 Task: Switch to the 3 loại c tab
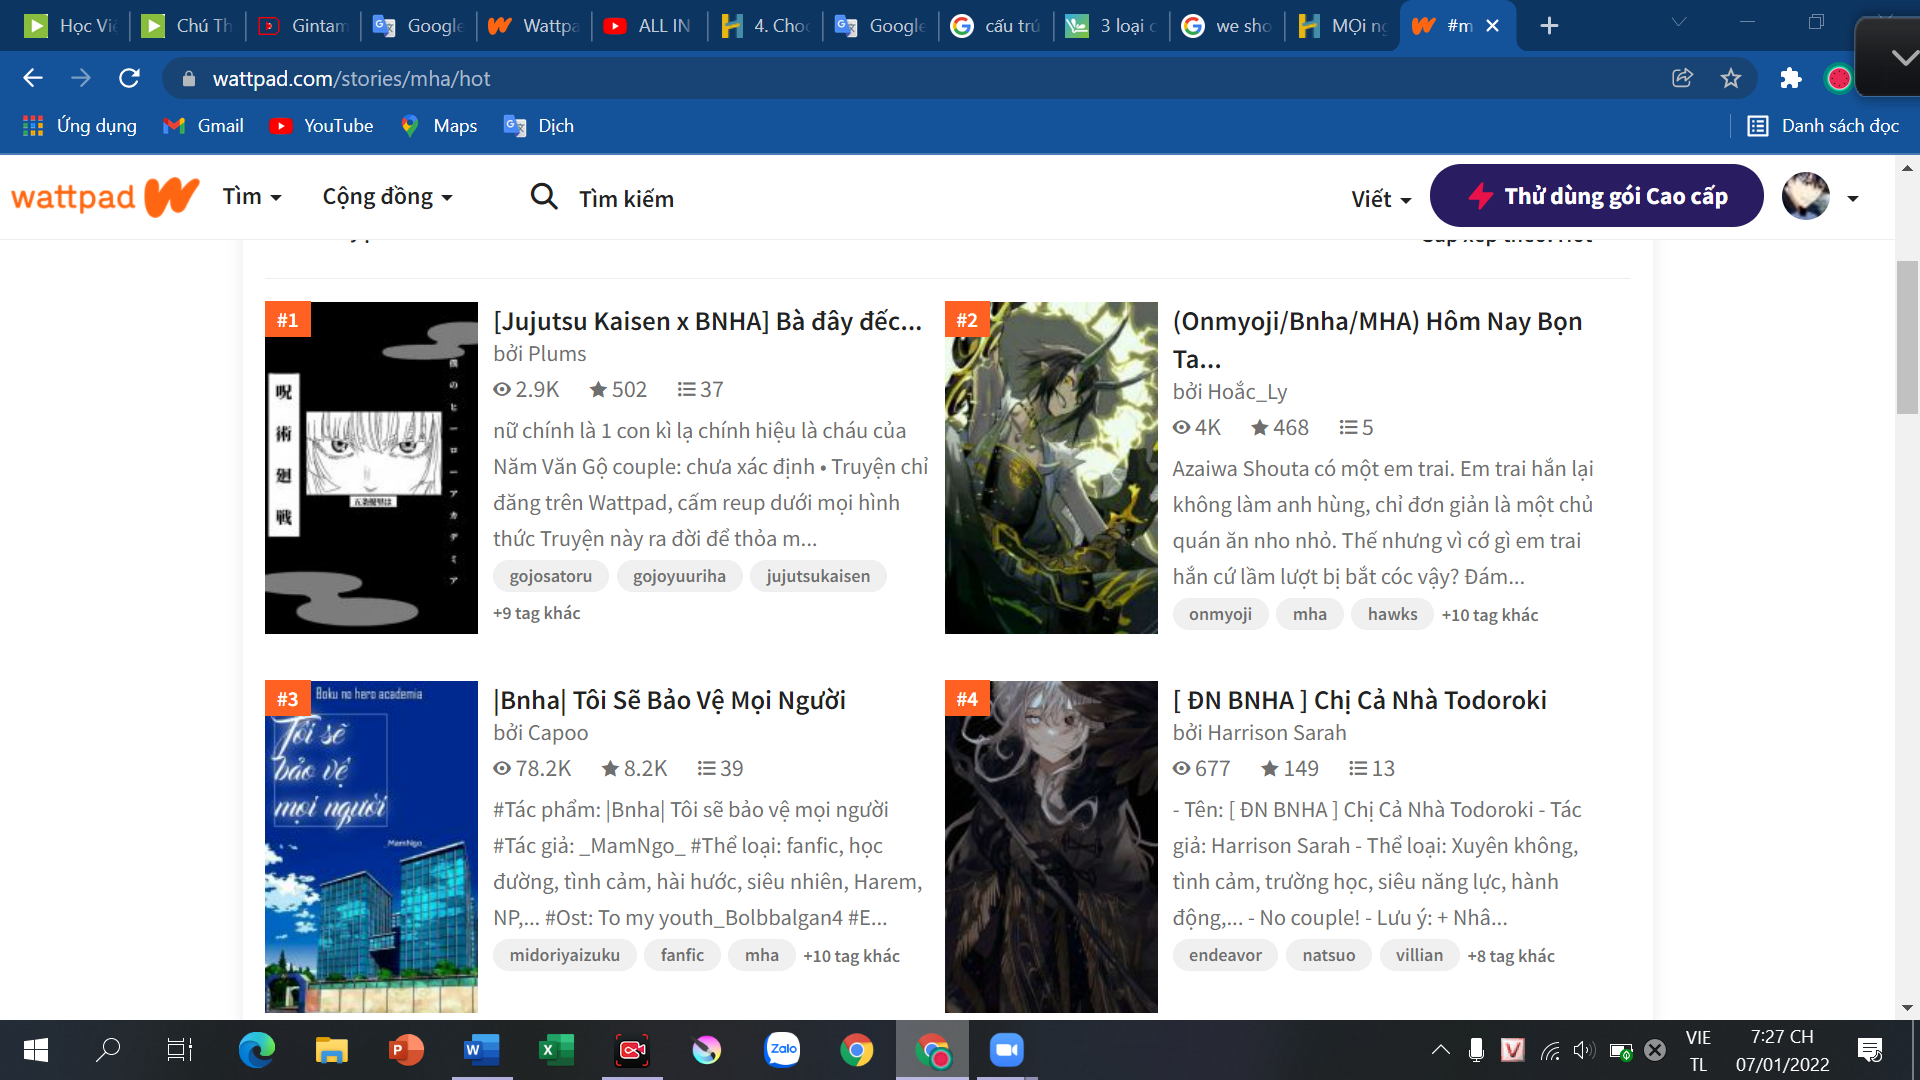pos(1112,26)
